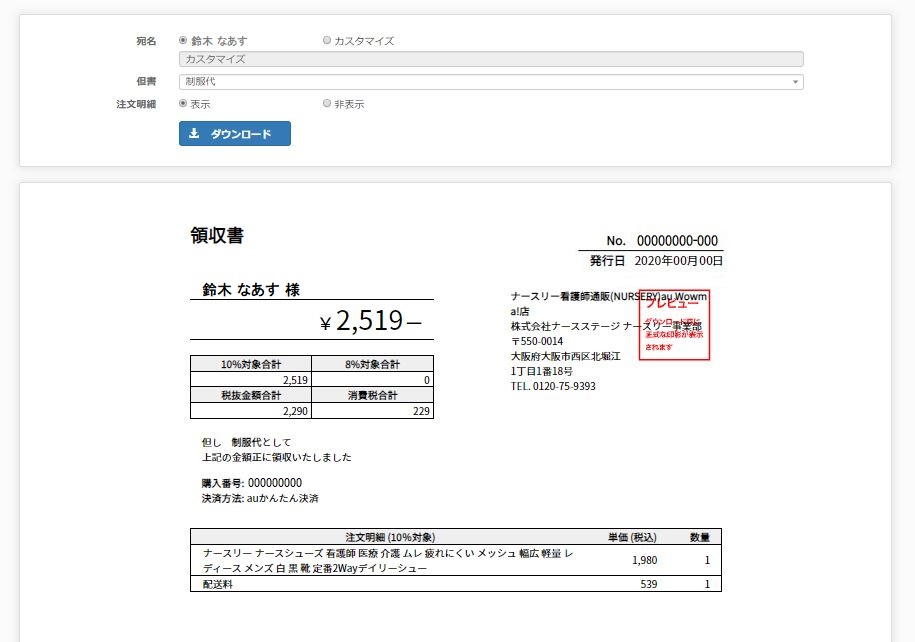Click the 消費税合計 header cell
Viewport: 915px width, 642px height.
coord(372,396)
